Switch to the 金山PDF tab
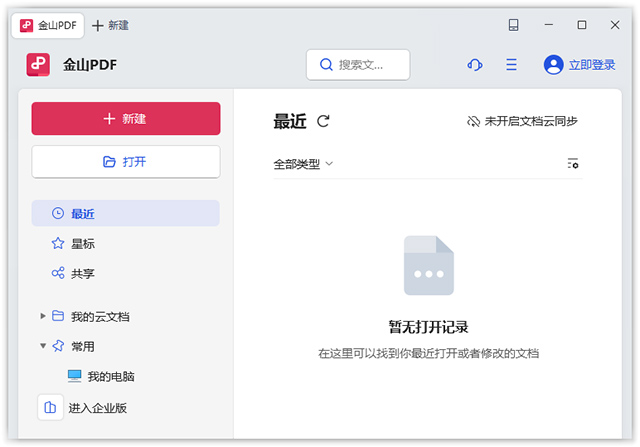640x447 pixels. coord(48,25)
